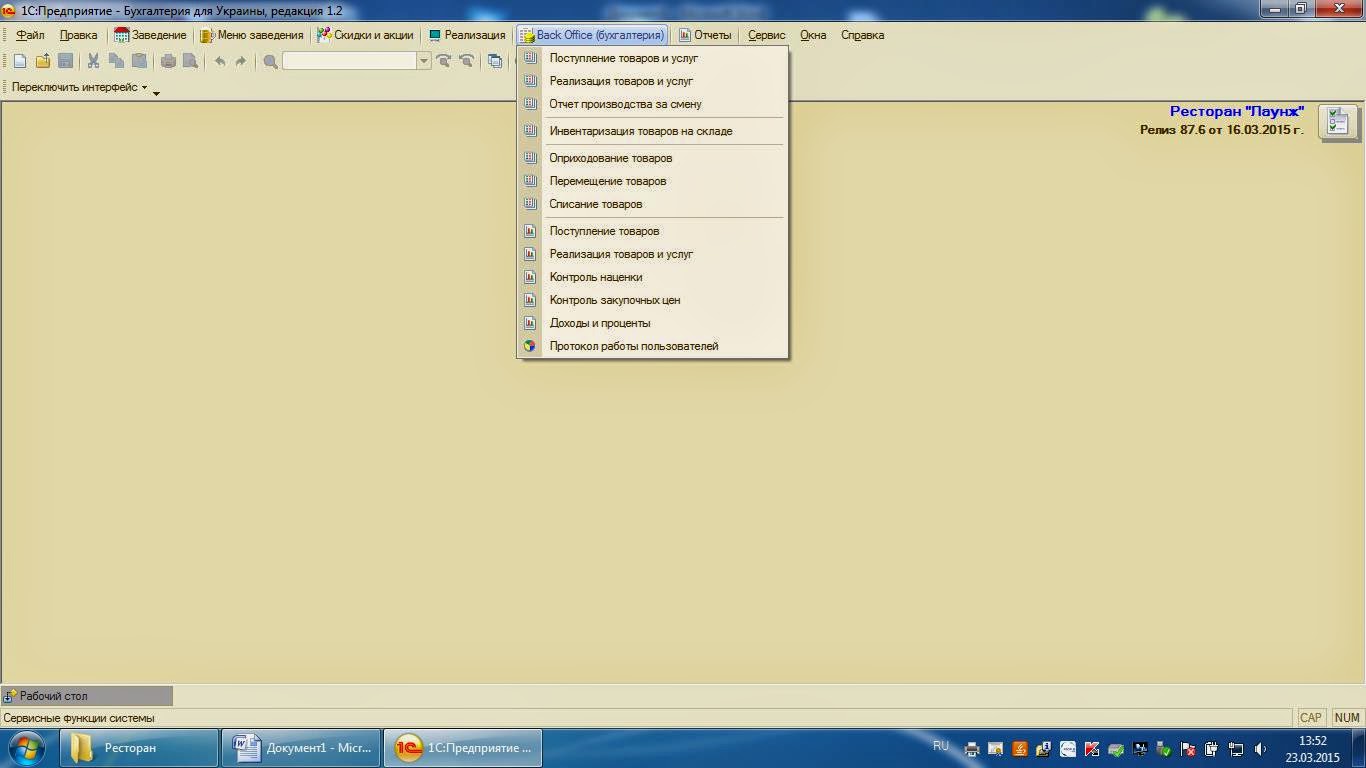Screen dimensions: 1366x768
Task: Click the Undo arrow icon
Action: click(x=219, y=61)
